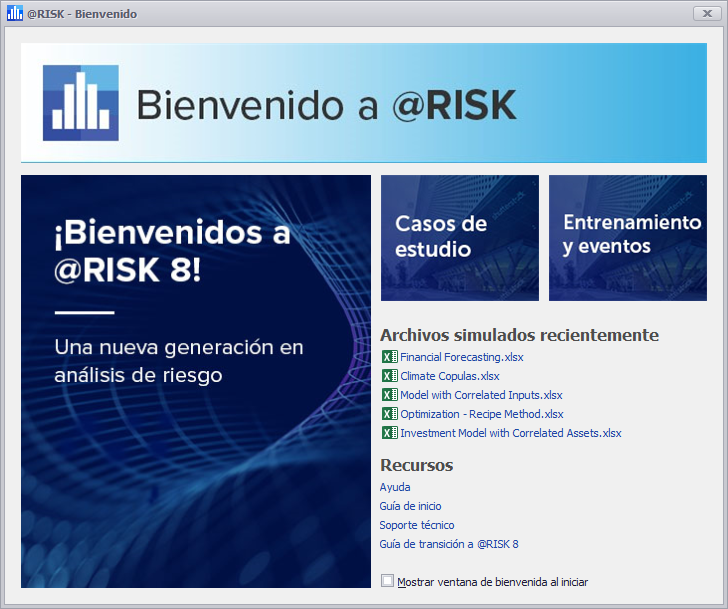Open the Guía de inicio link
This screenshot has height=609, width=728.
coord(410,506)
